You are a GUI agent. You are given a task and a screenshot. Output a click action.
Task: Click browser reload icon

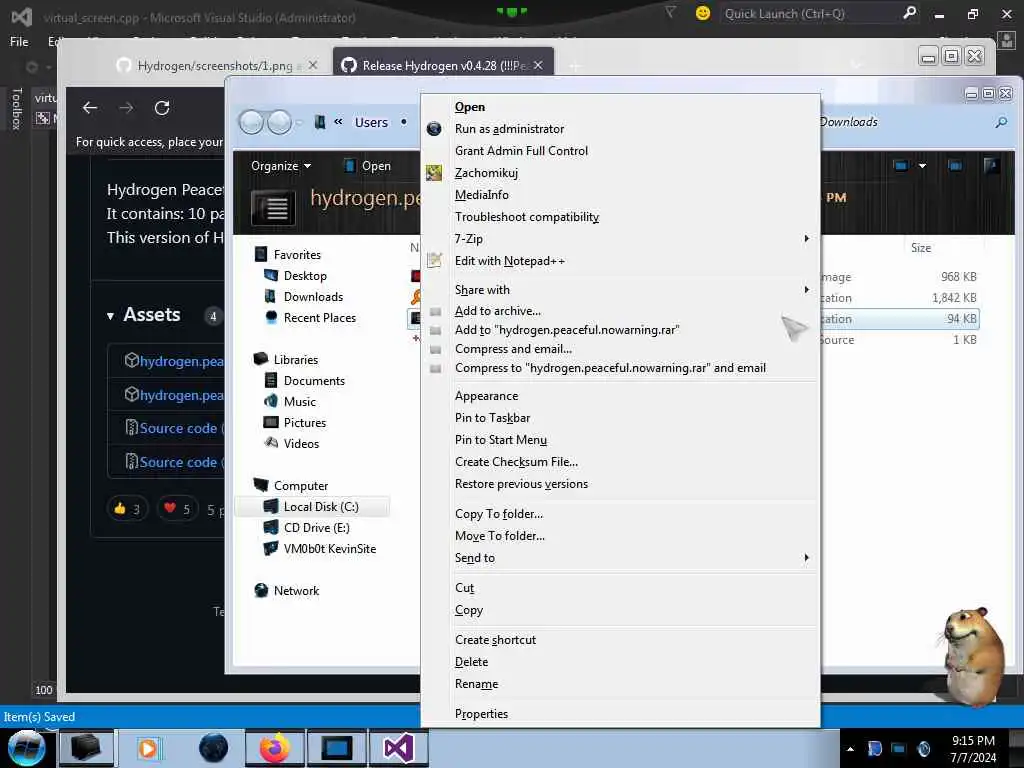[162, 108]
